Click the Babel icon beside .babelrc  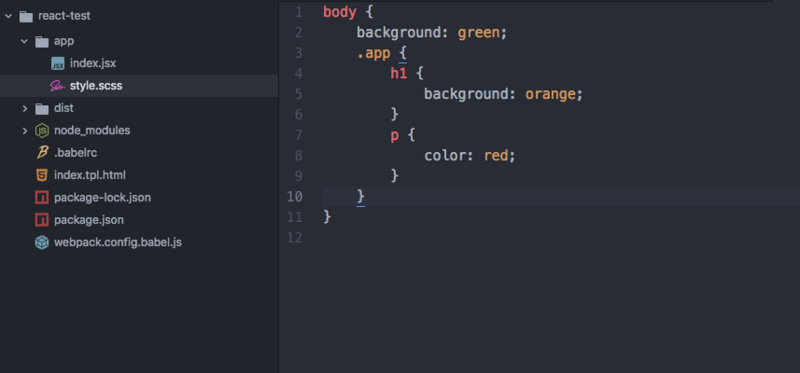pyautogui.click(x=42, y=153)
